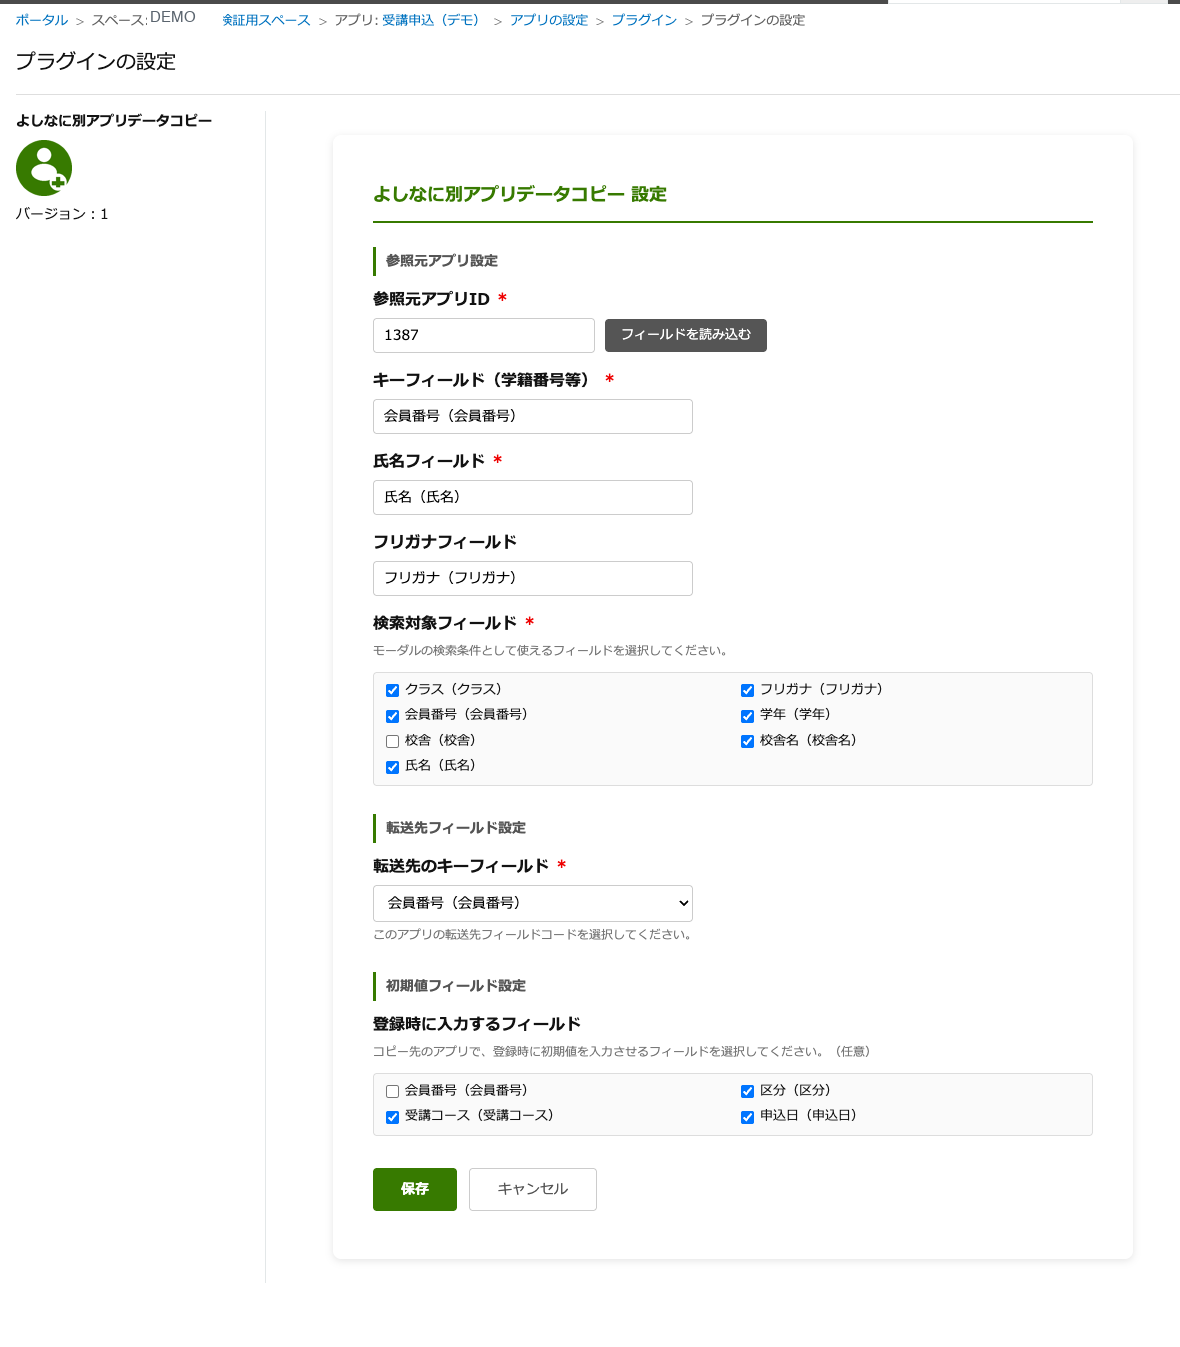Screen dimensions: 1180x1347
Task: Uncheck the 区分（区分） checkbox
Action: click(x=747, y=1091)
